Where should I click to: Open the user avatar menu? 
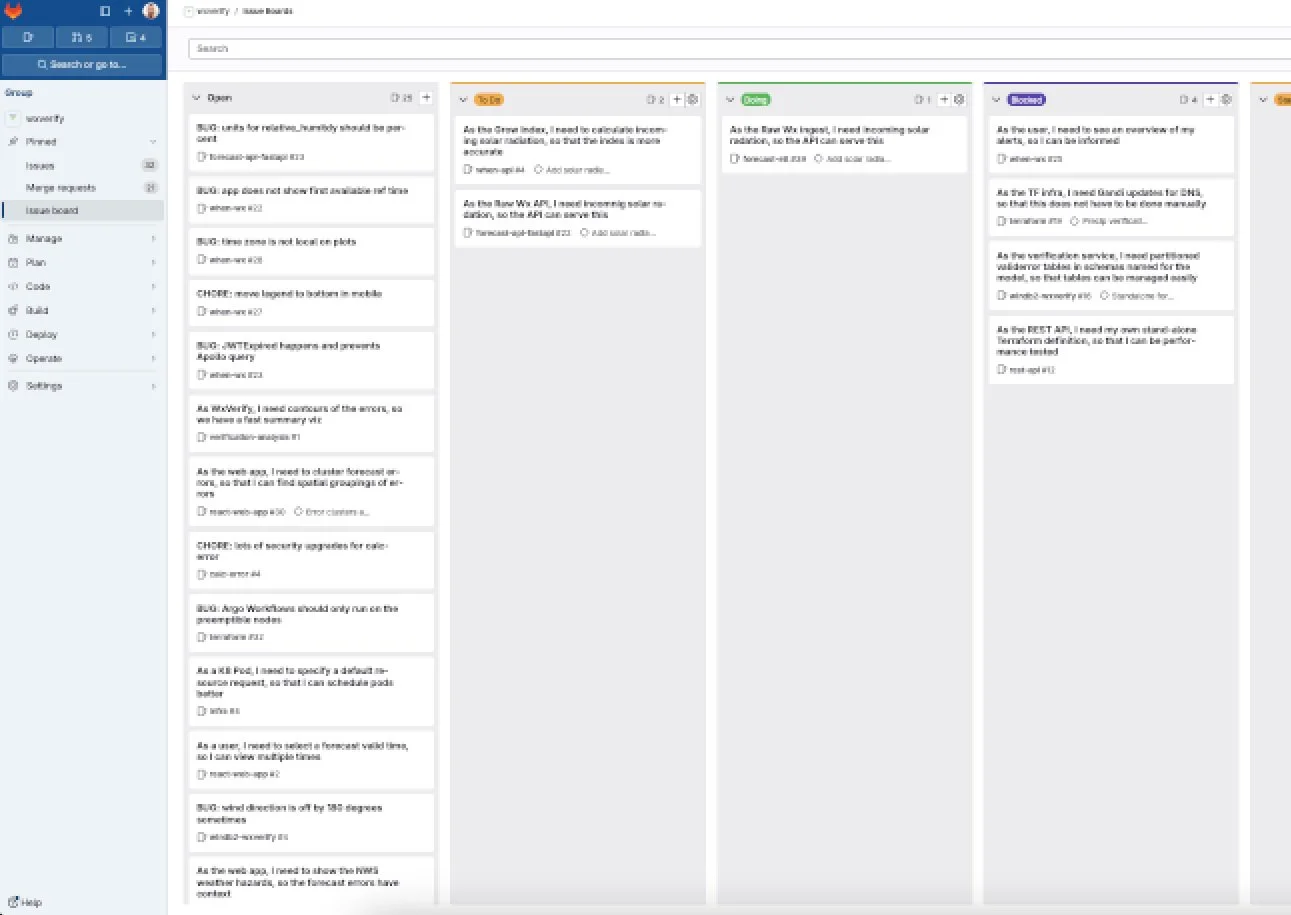tap(151, 11)
